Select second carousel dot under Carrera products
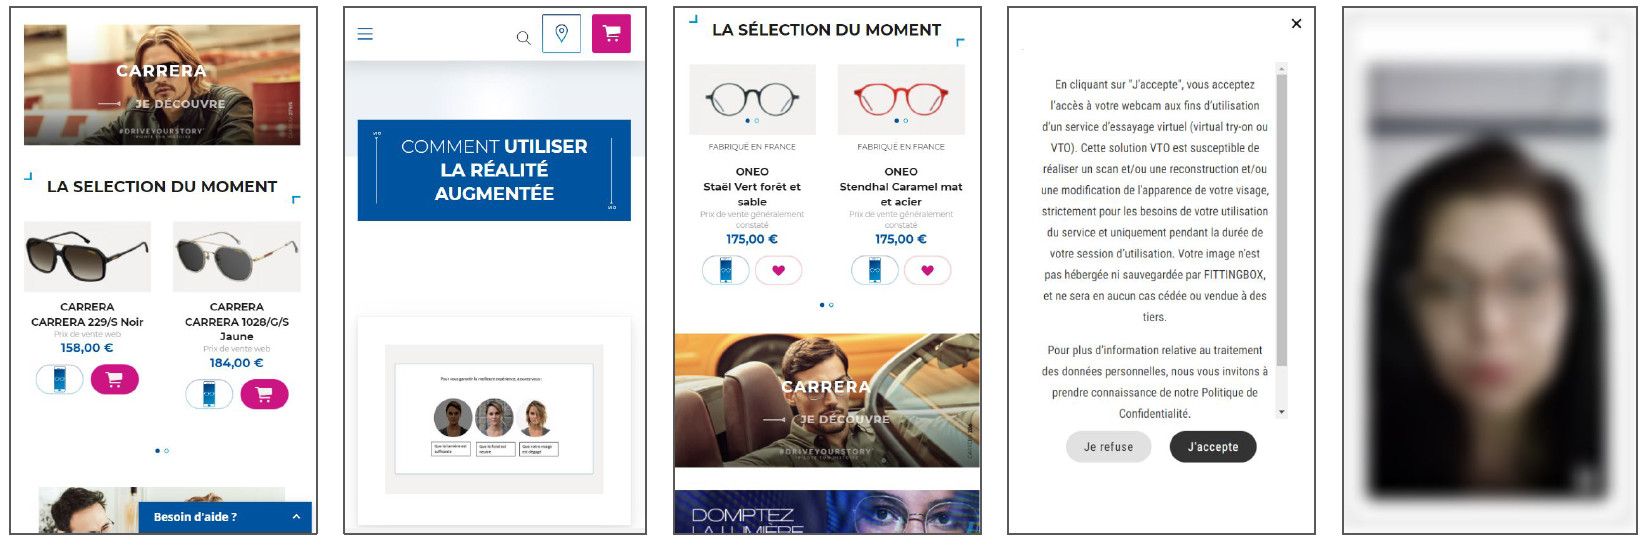The height and width of the screenshot is (545, 1647). click(166, 451)
